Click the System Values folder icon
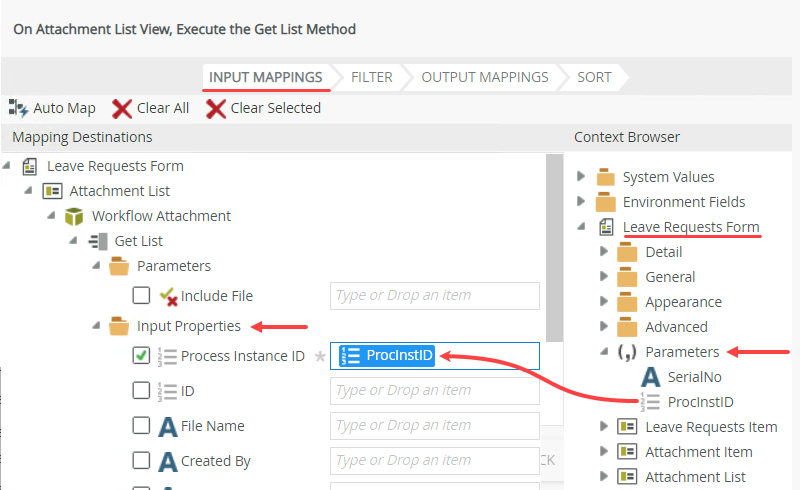This screenshot has height=490, width=800. (x=605, y=177)
